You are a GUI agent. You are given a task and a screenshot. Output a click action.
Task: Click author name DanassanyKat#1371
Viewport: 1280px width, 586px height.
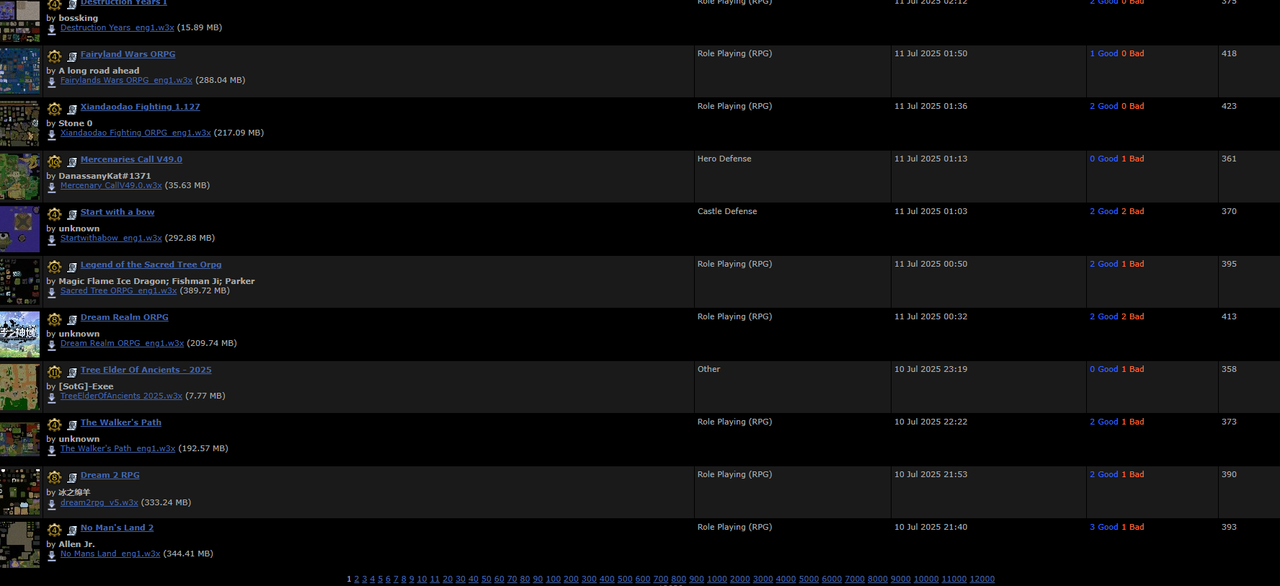point(105,176)
